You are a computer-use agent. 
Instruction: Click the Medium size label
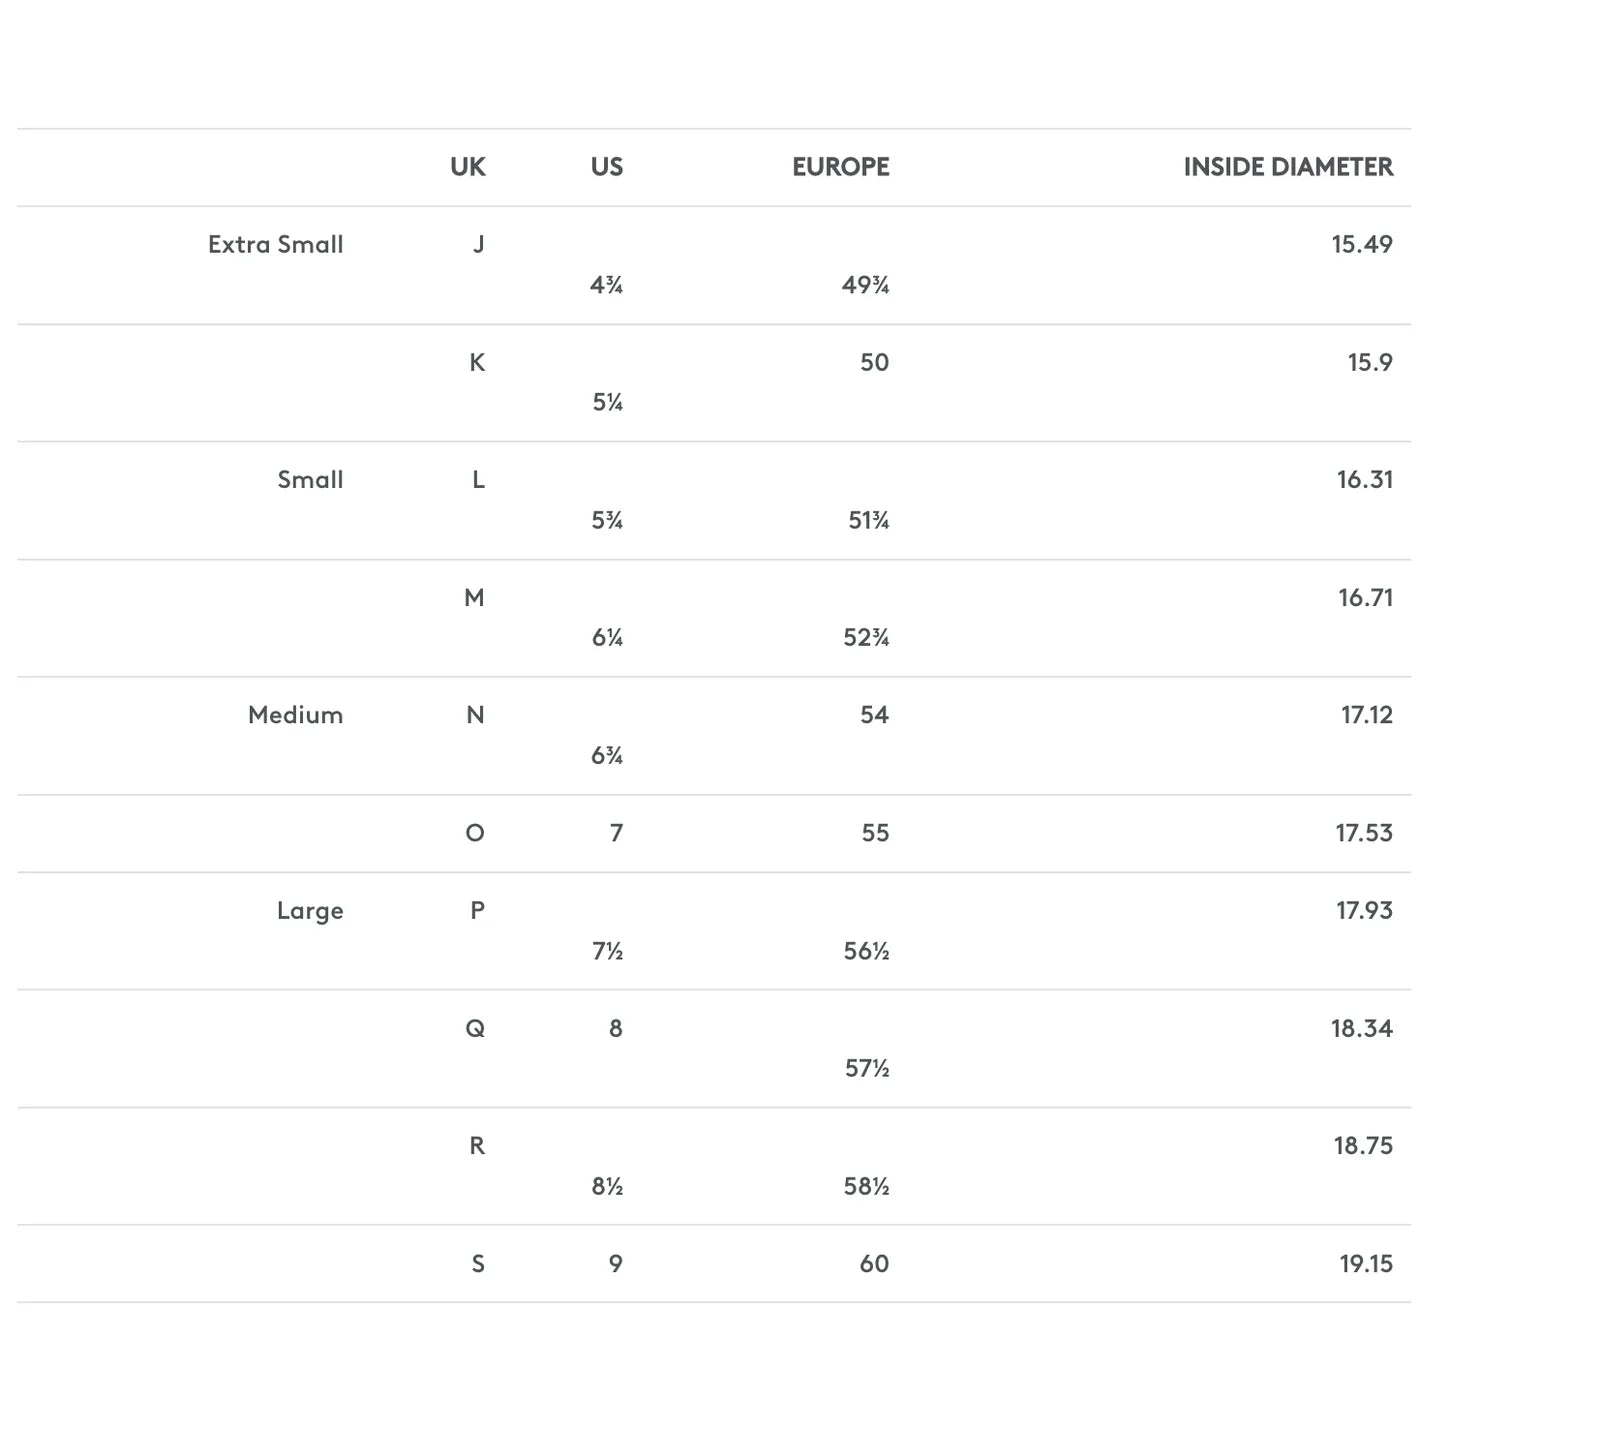(x=295, y=715)
